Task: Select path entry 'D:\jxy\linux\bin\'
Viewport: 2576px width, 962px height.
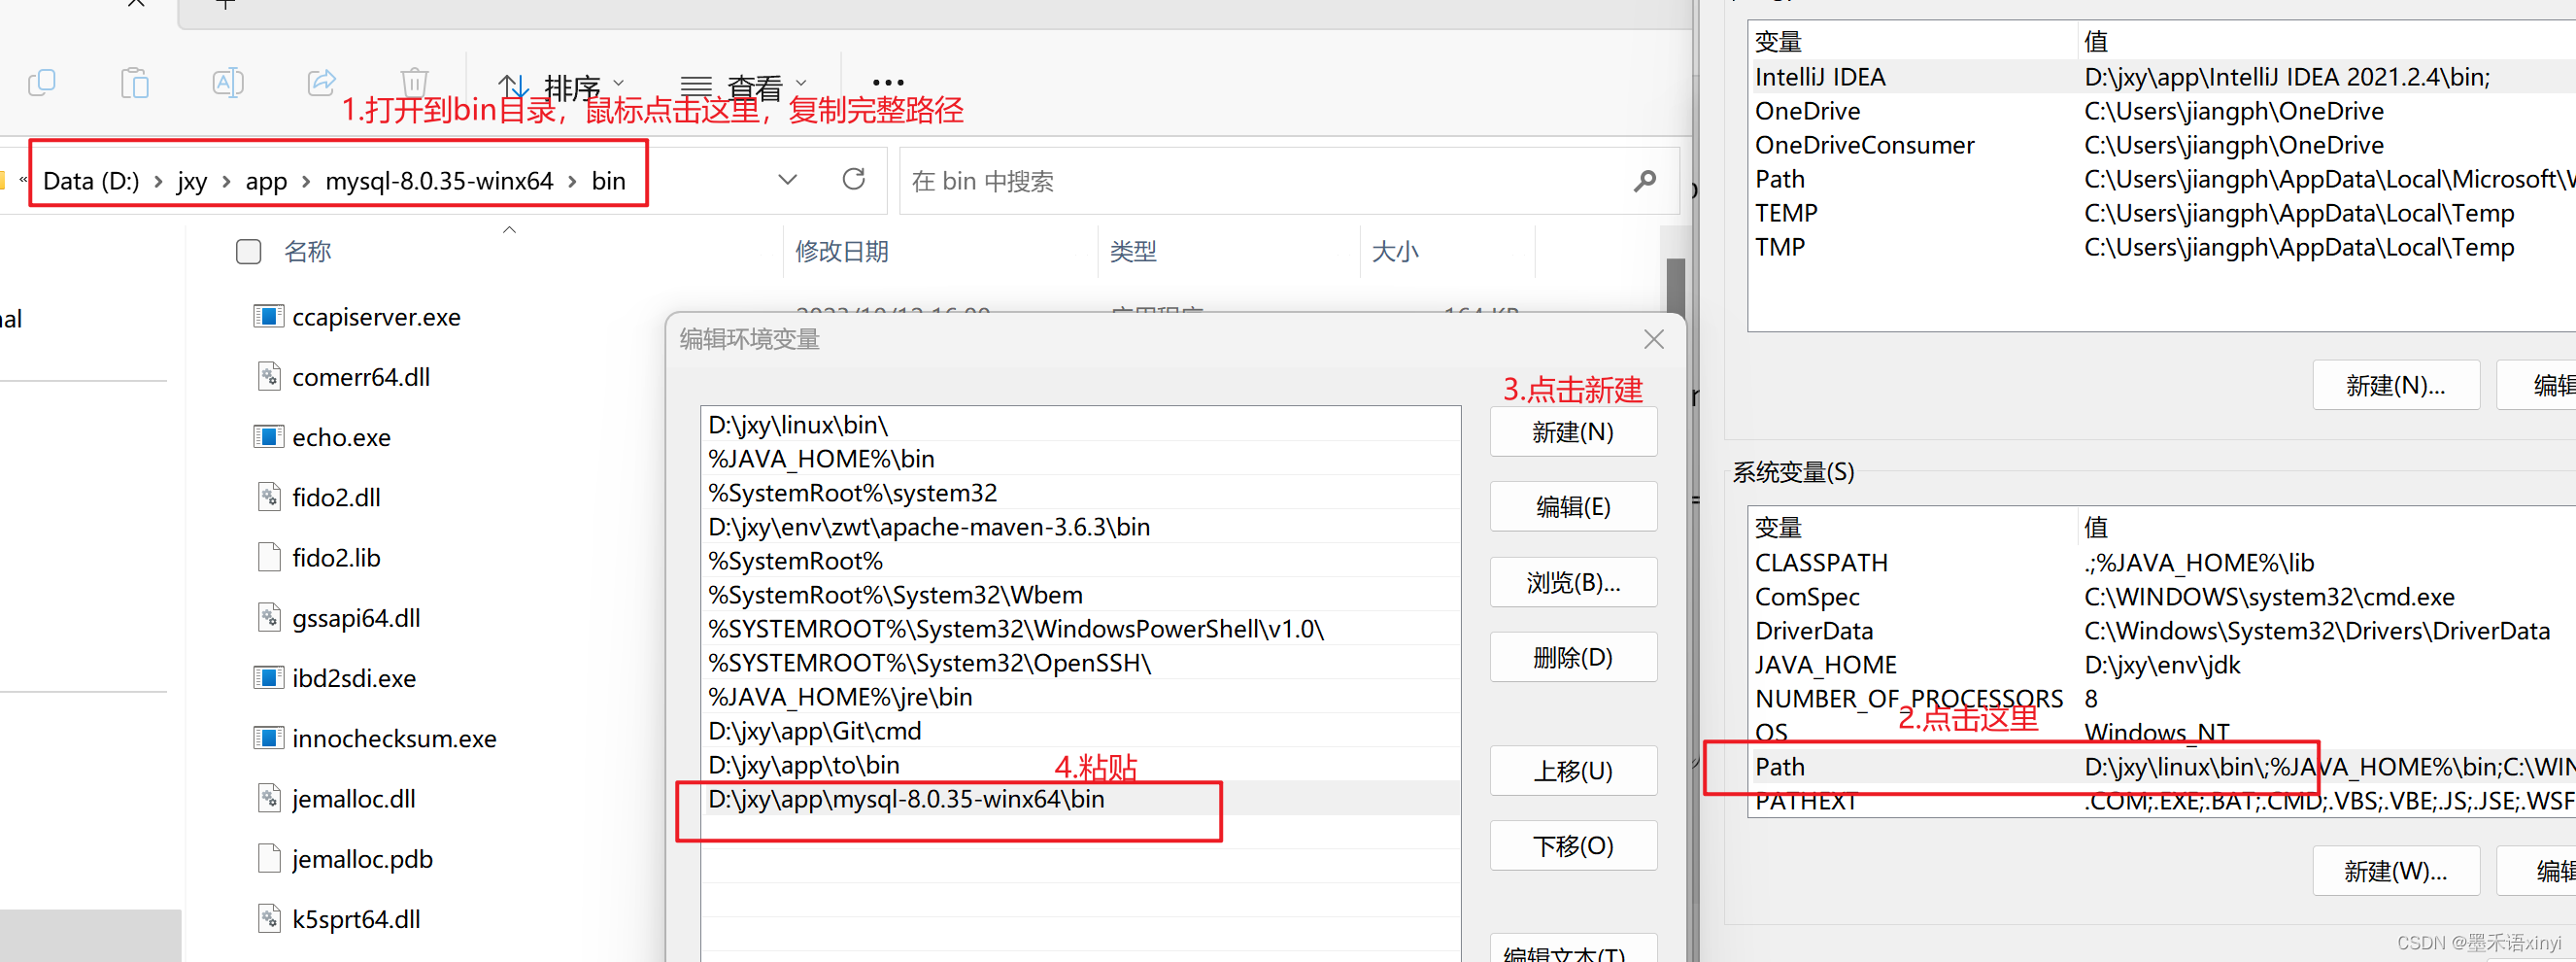Action: [1080, 425]
